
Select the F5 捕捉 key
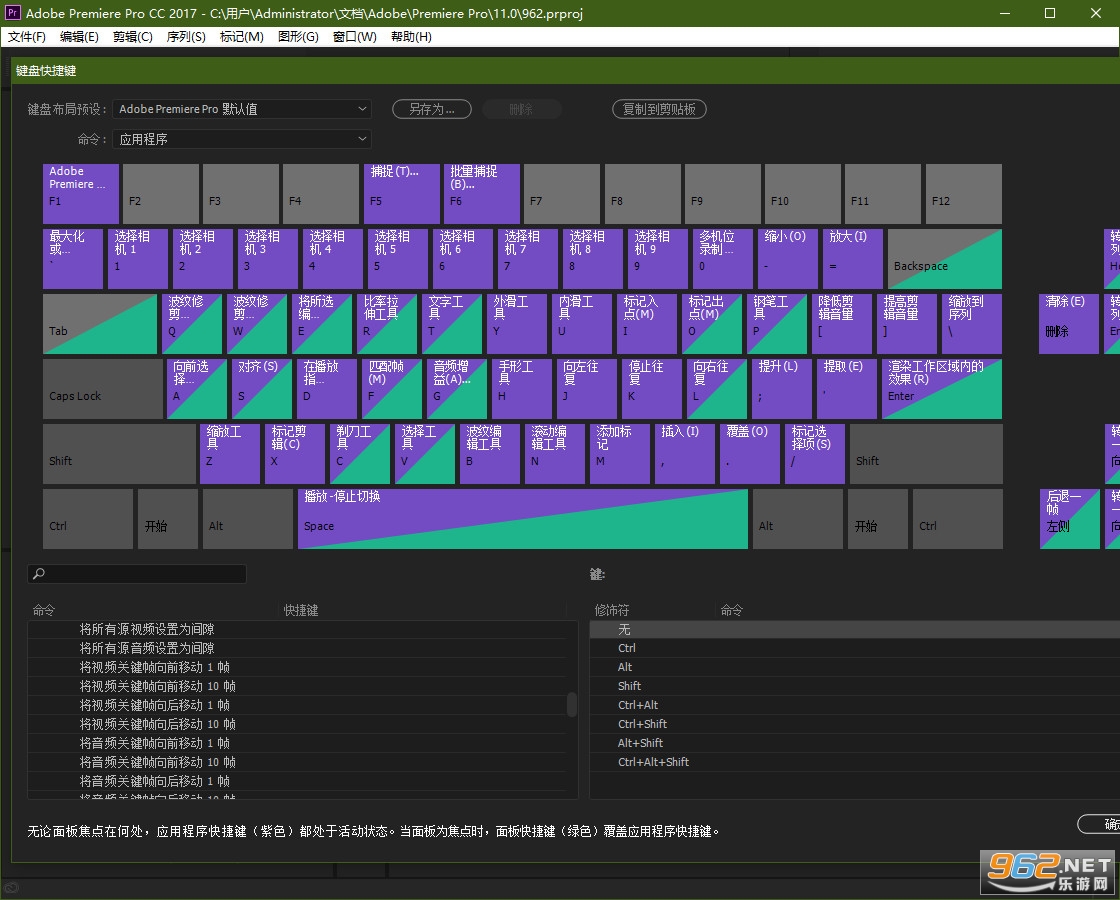tap(402, 194)
